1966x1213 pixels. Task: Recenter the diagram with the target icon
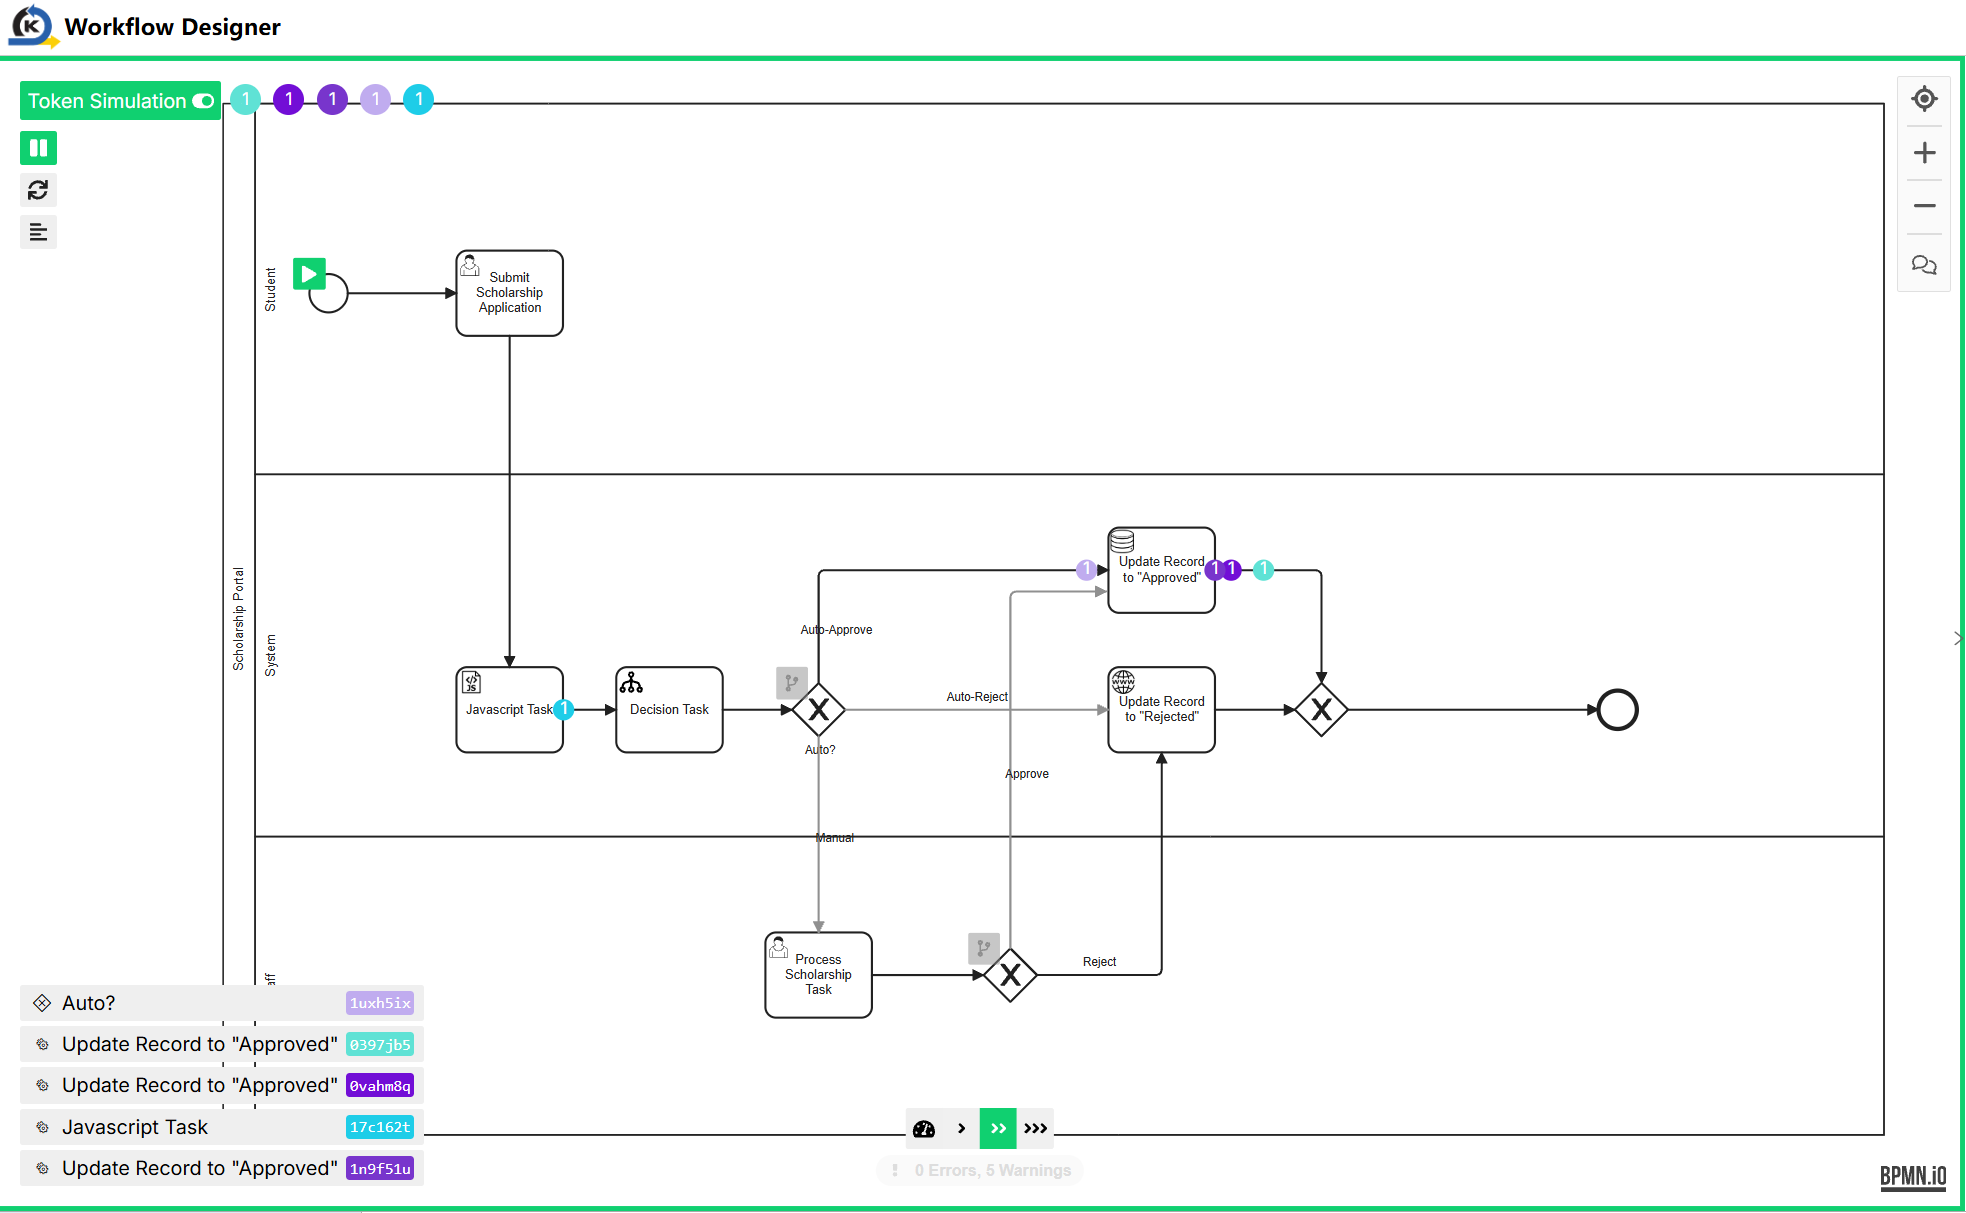tap(1924, 99)
